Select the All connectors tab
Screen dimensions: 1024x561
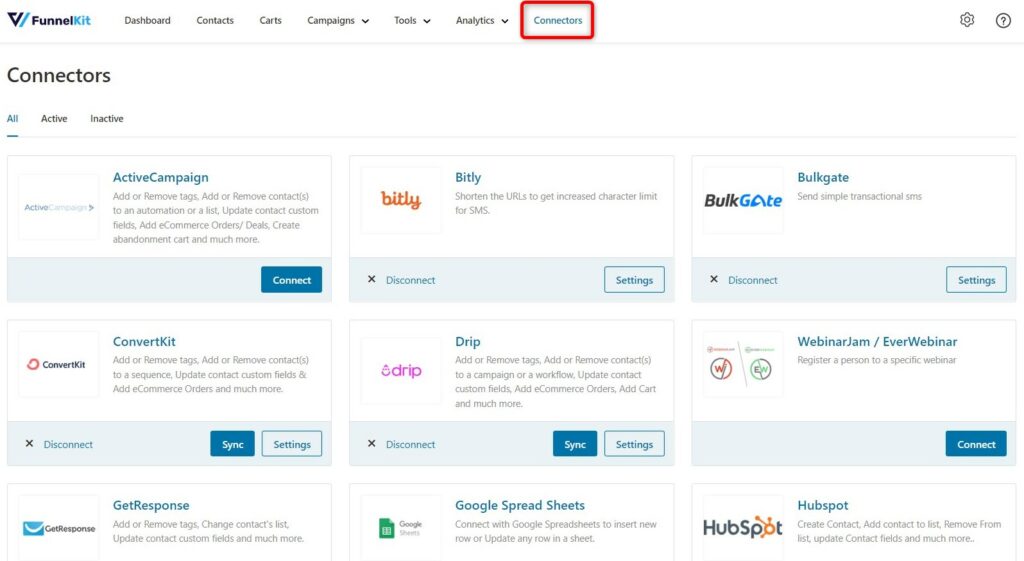[x=12, y=119]
